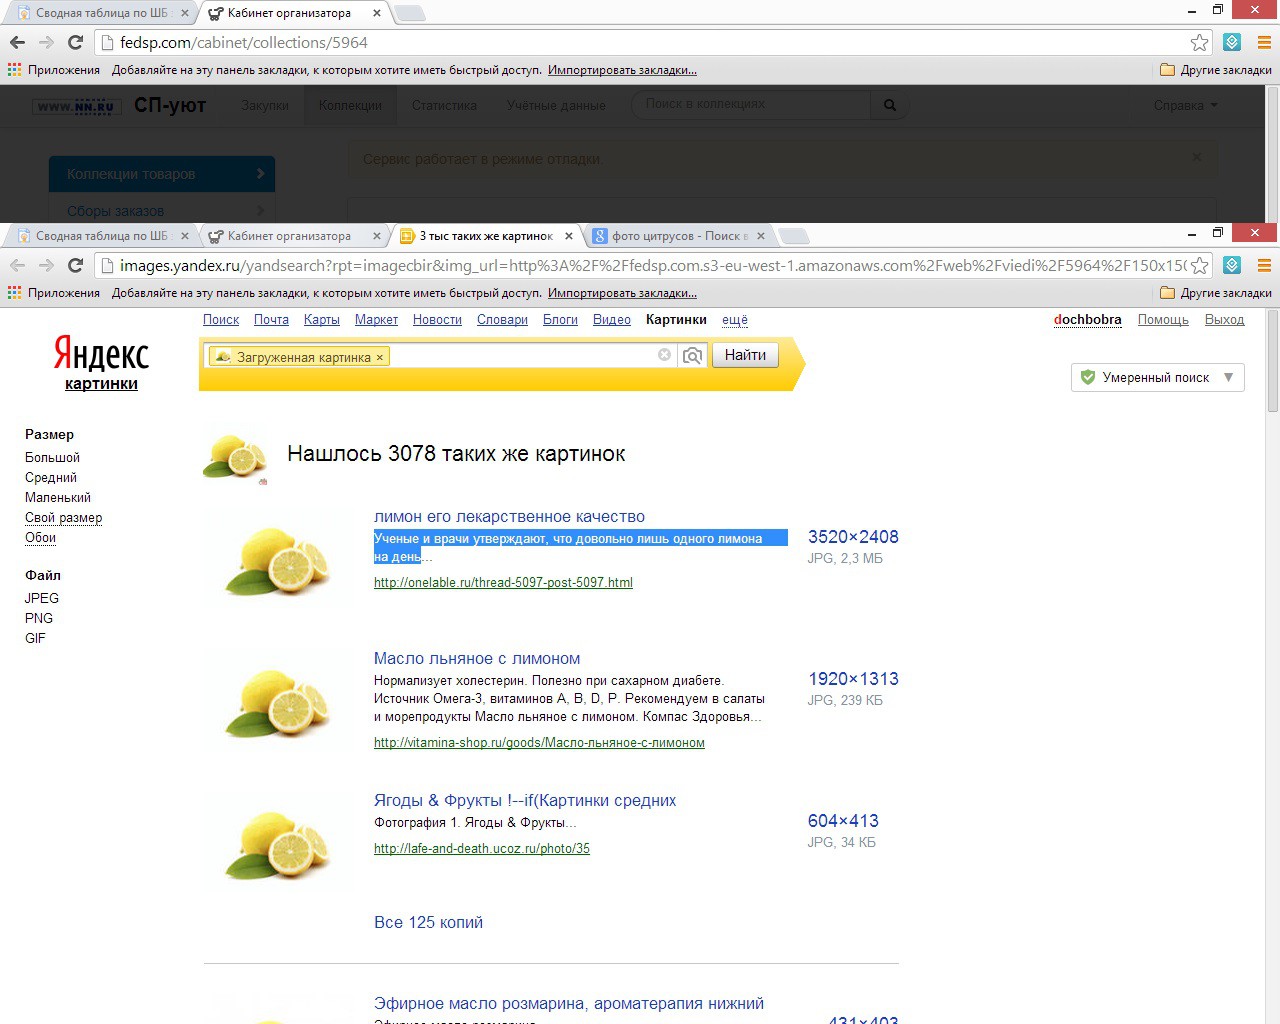Close the фото цитрусов tab
The height and width of the screenshot is (1024, 1280).
[761, 236]
